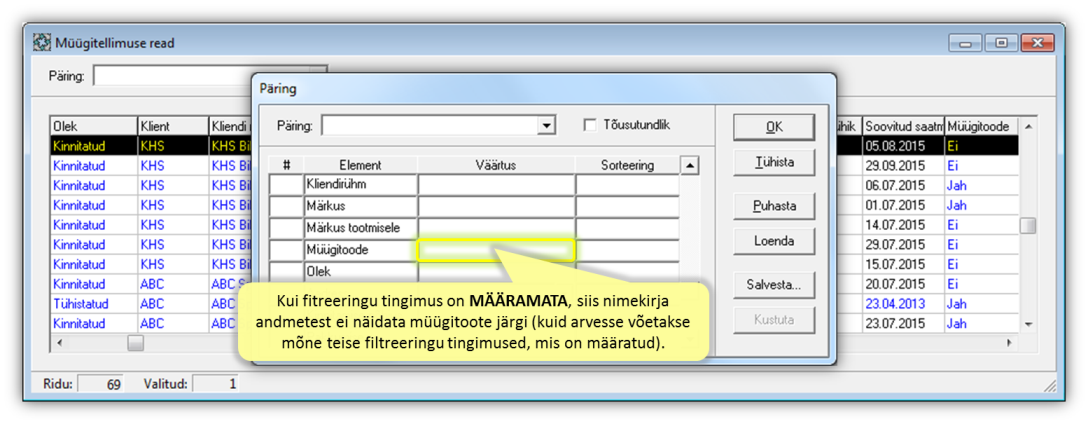
Task: Click the date 06.07.2015 cell
Action: pyautogui.click(x=903, y=186)
